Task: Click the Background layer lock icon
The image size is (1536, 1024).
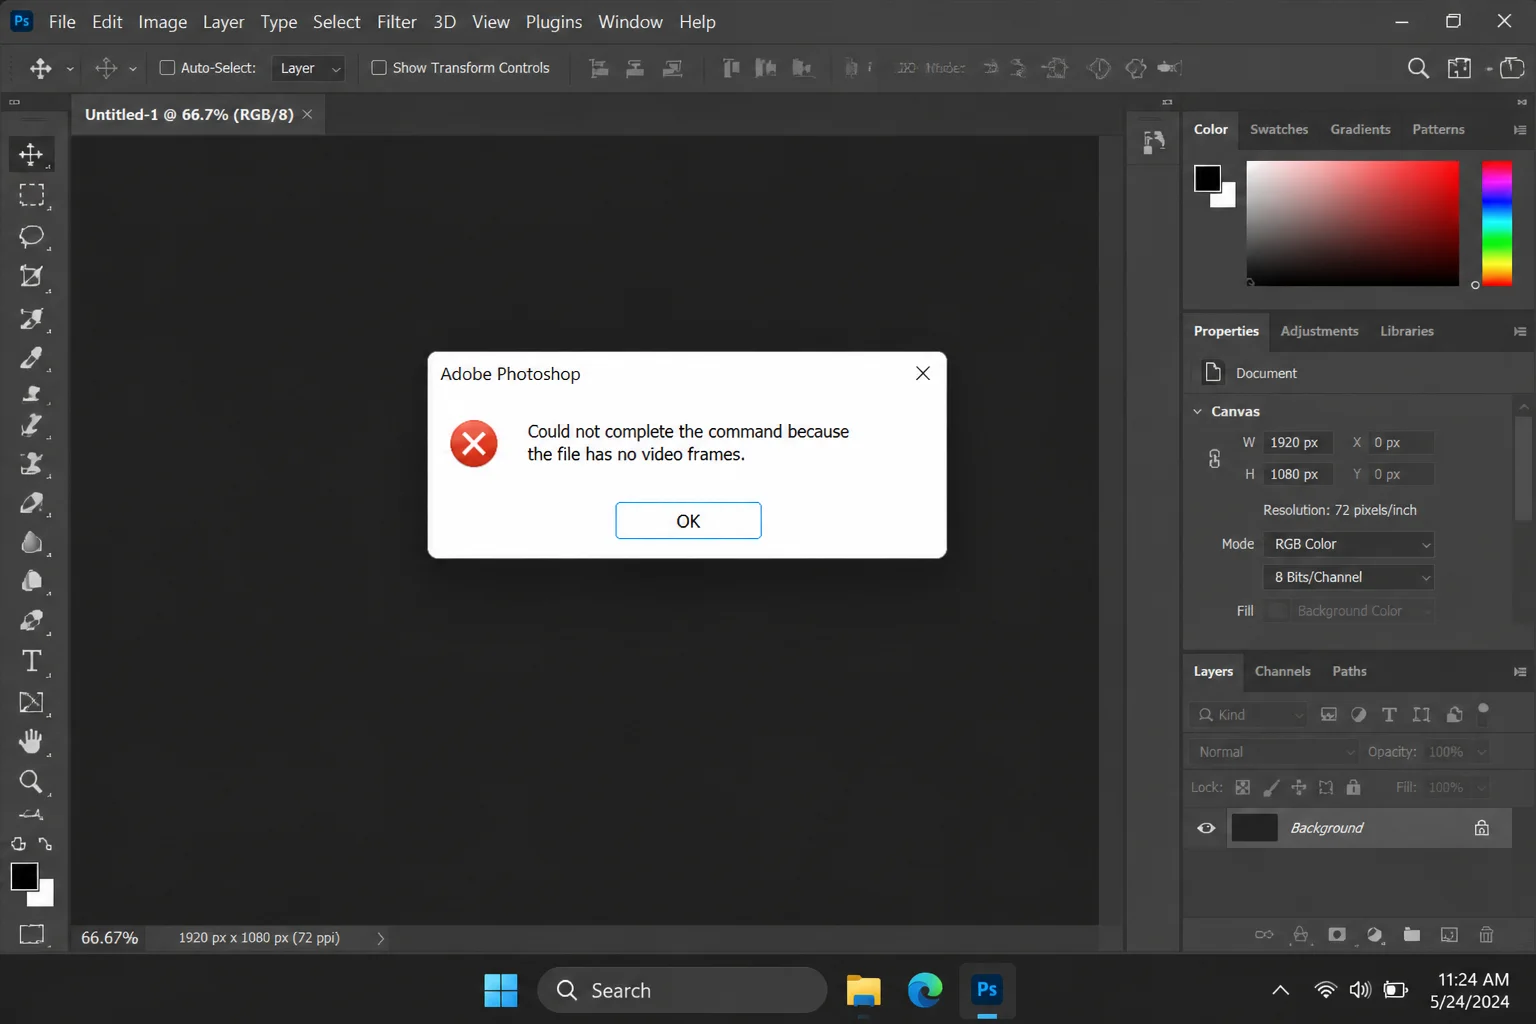Action: coord(1482,828)
